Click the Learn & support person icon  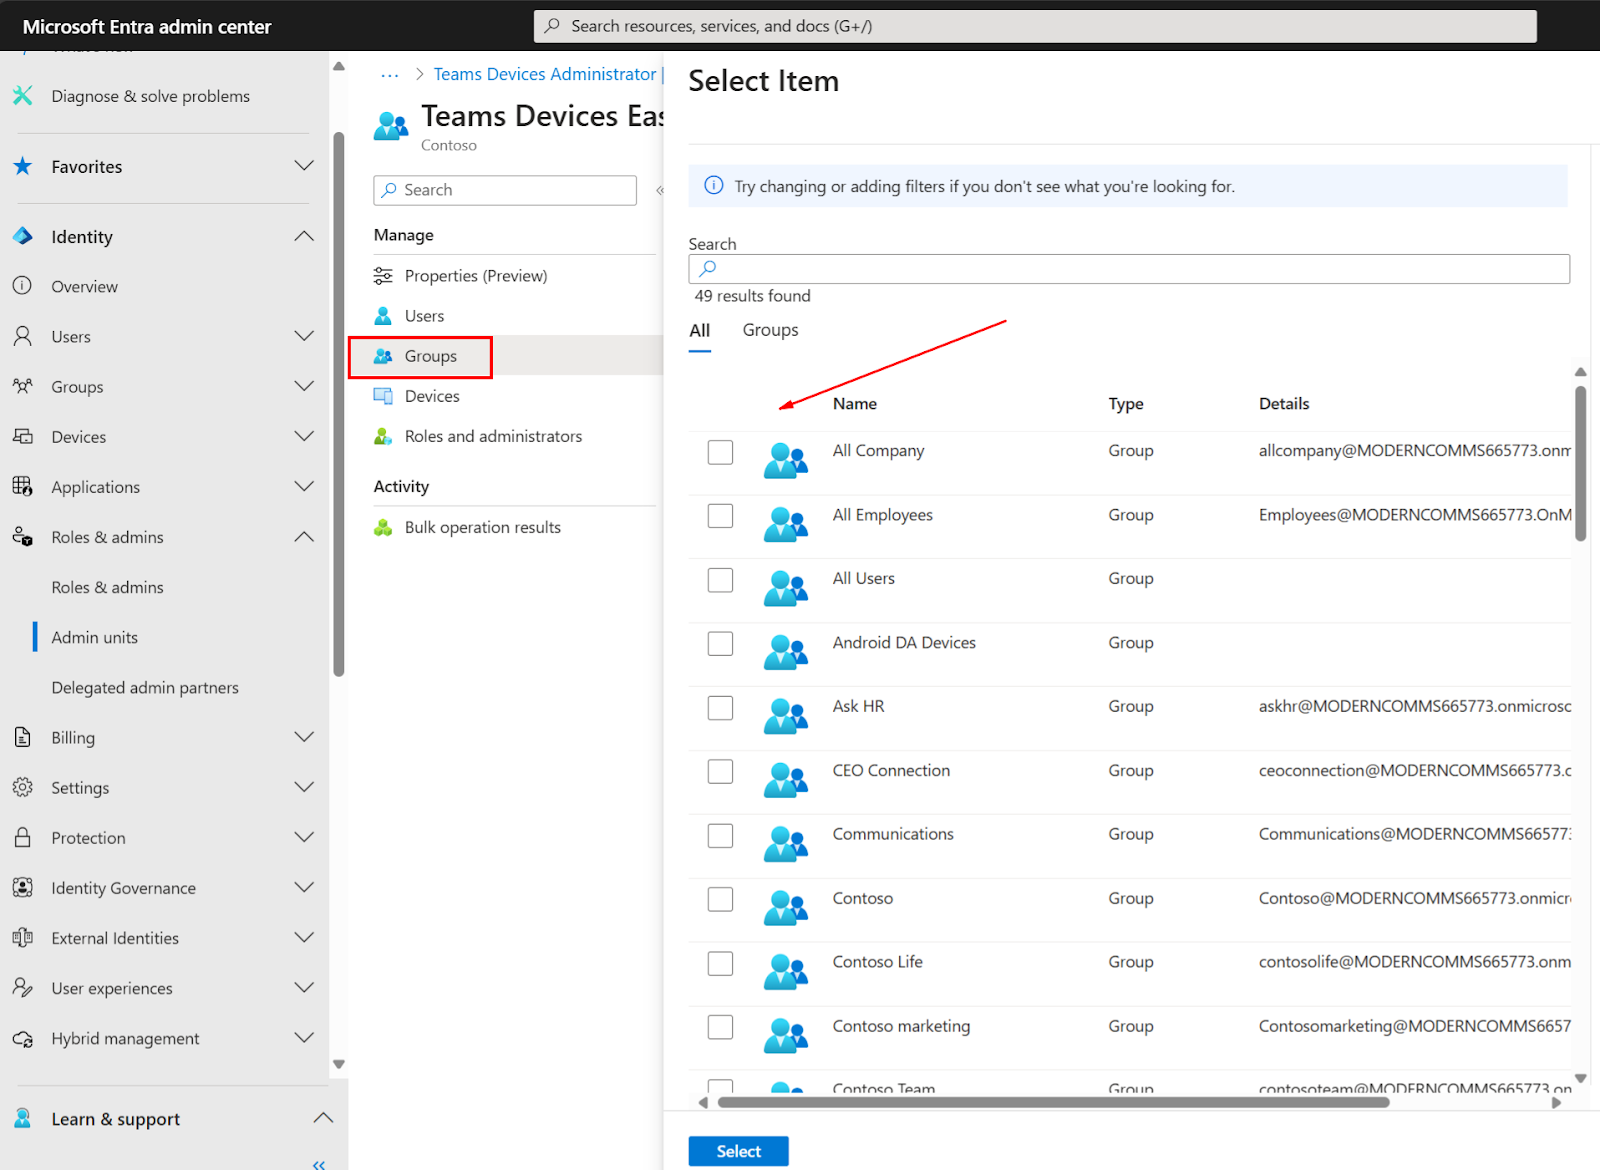pyautogui.click(x=22, y=1118)
